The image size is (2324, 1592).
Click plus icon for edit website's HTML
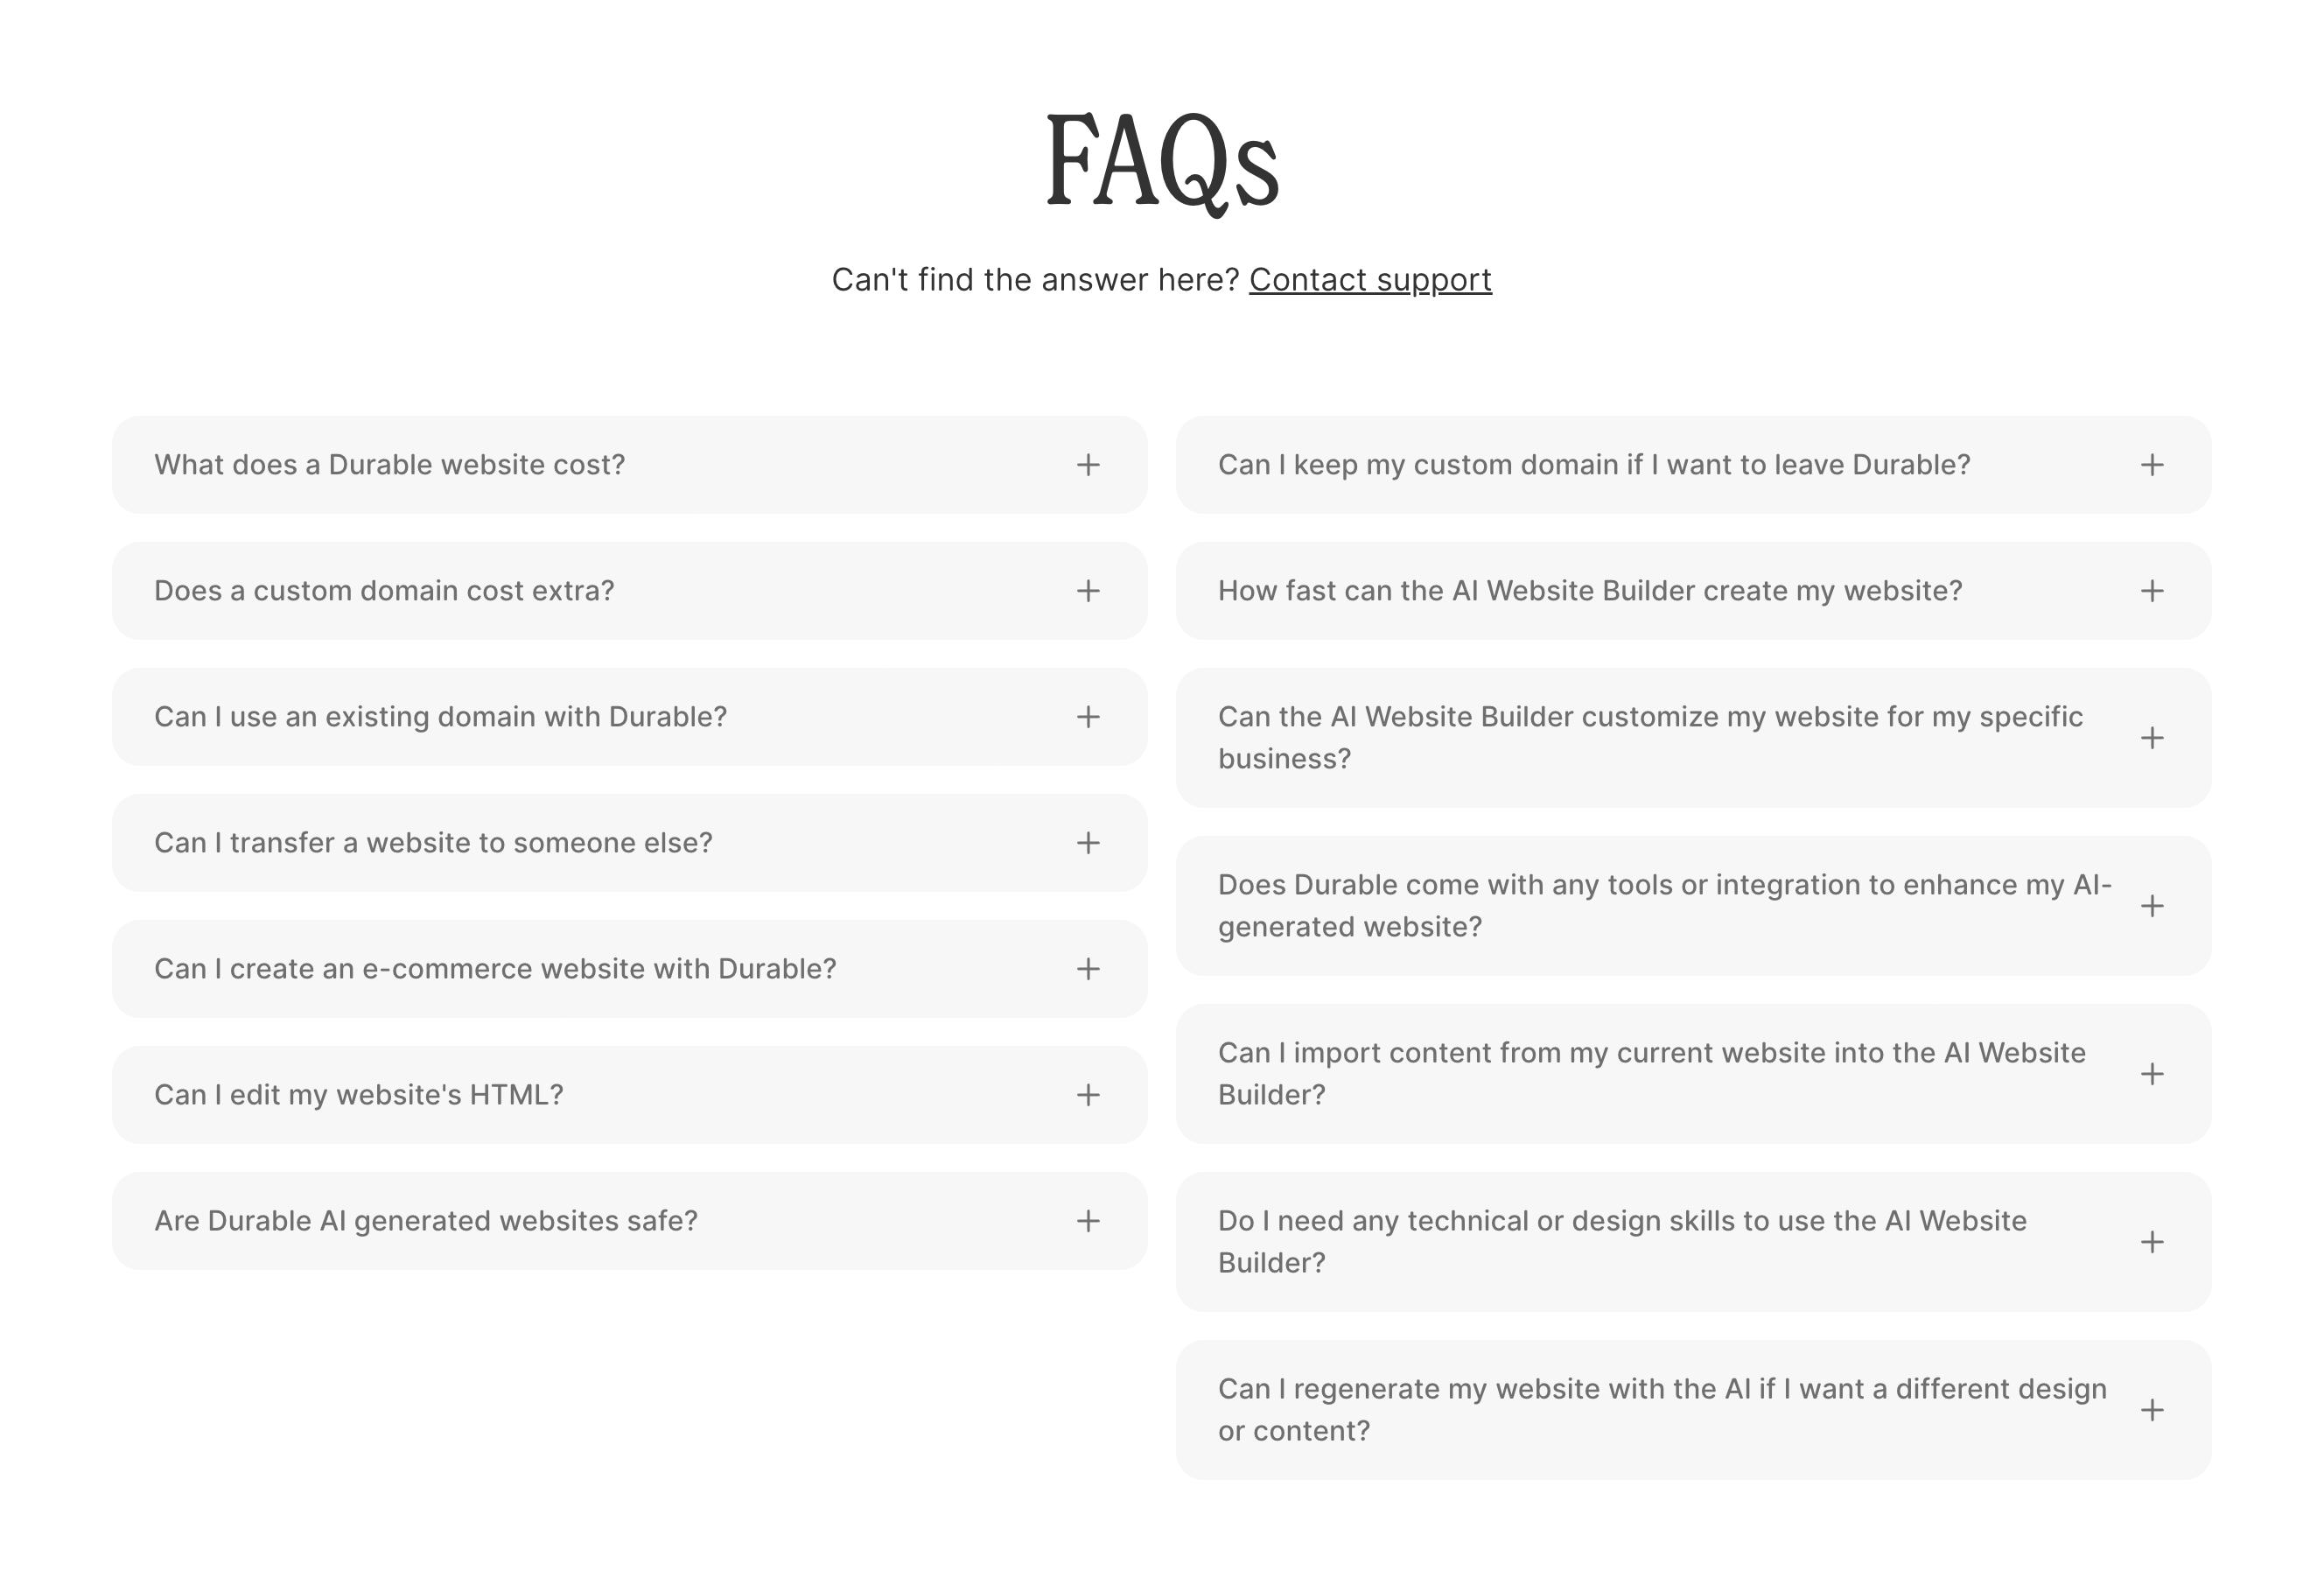point(1088,1095)
